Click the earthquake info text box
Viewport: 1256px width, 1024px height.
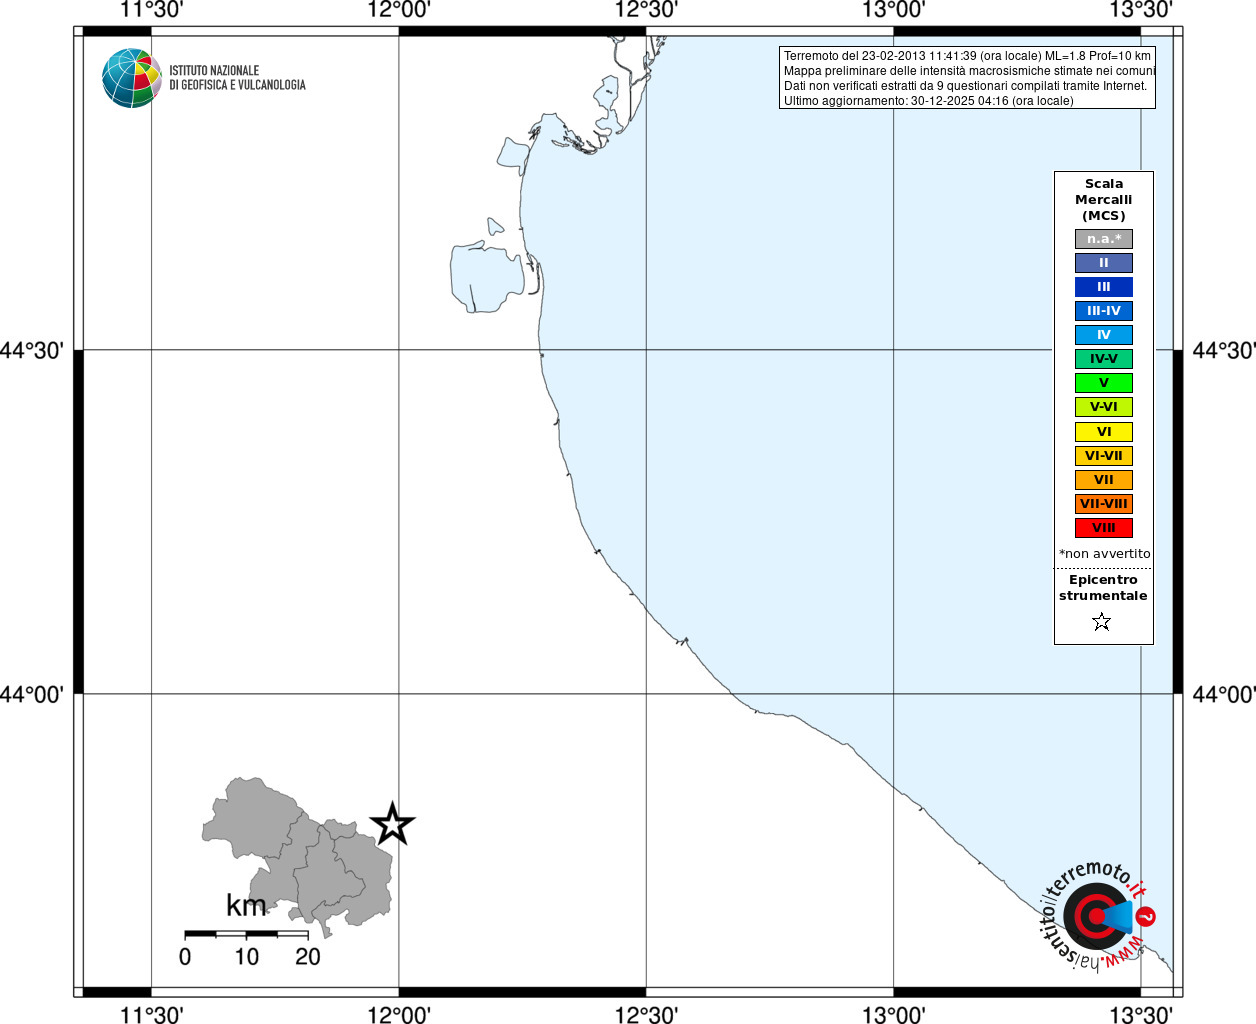click(x=967, y=78)
